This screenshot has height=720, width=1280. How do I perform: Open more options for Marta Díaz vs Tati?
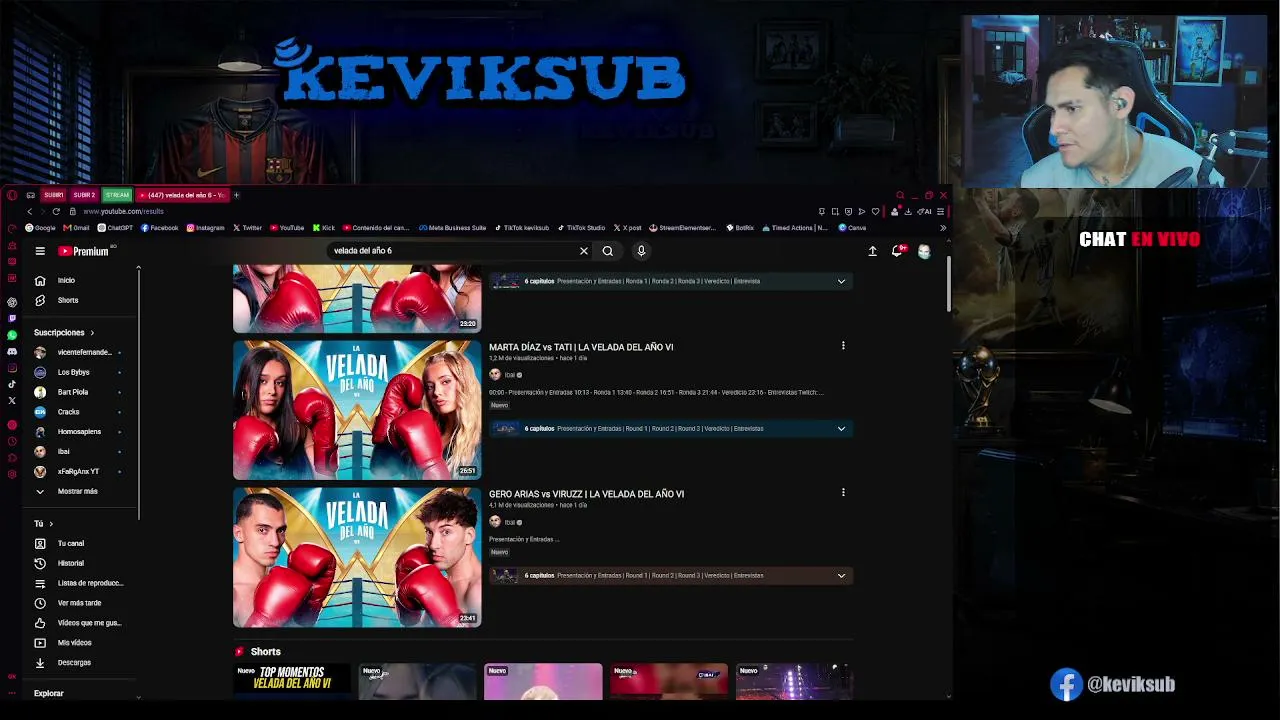pos(843,346)
